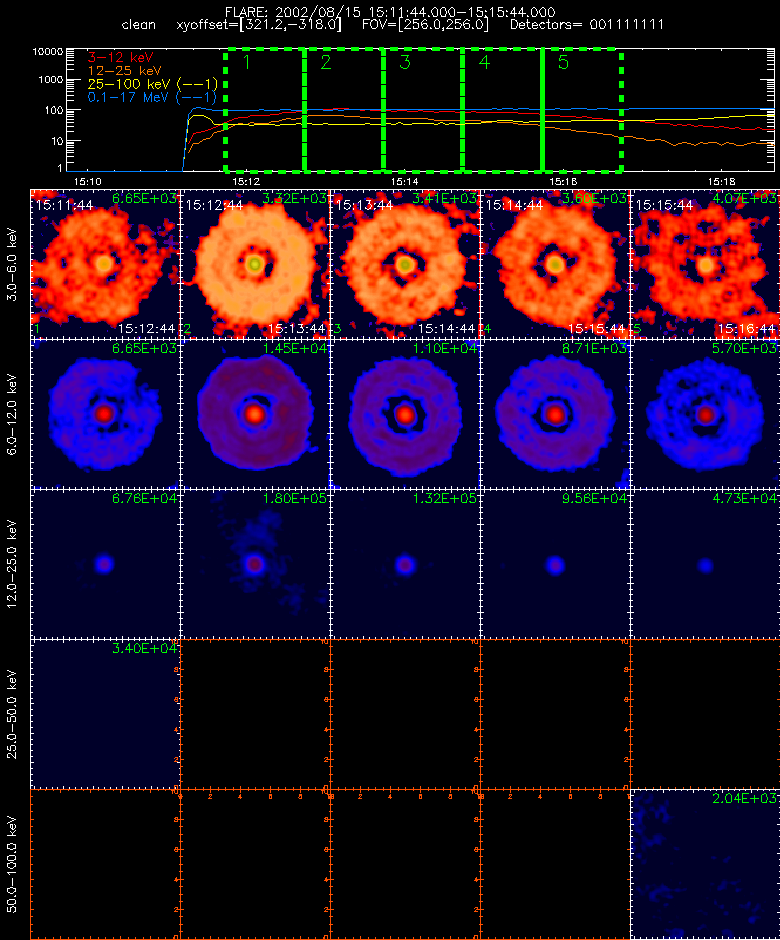Image resolution: width=780 pixels, height=940 pixels.
Task: Open the 50.0-100.0 keV image labeled 2.04E+03
Action: click(x=705, y=864)
